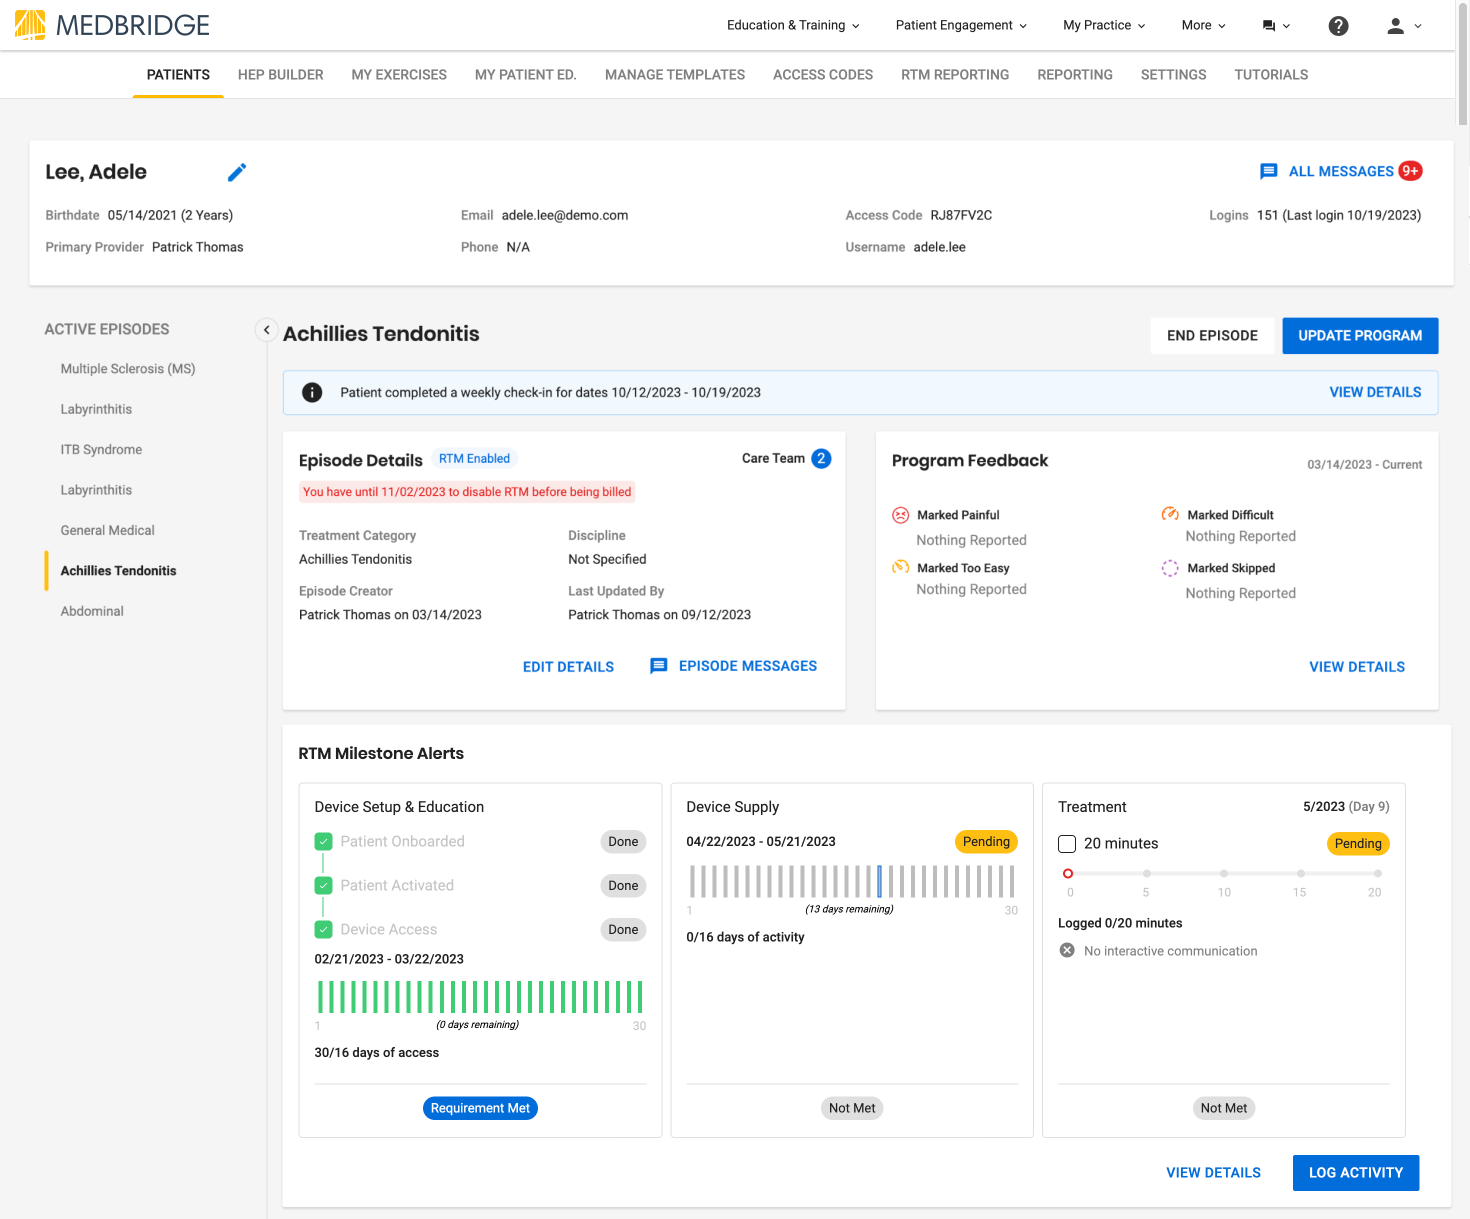The width and height of the screenshot is (1470, 1219).
Task: Open the user account icon menu
Action: click(1404, 26)
